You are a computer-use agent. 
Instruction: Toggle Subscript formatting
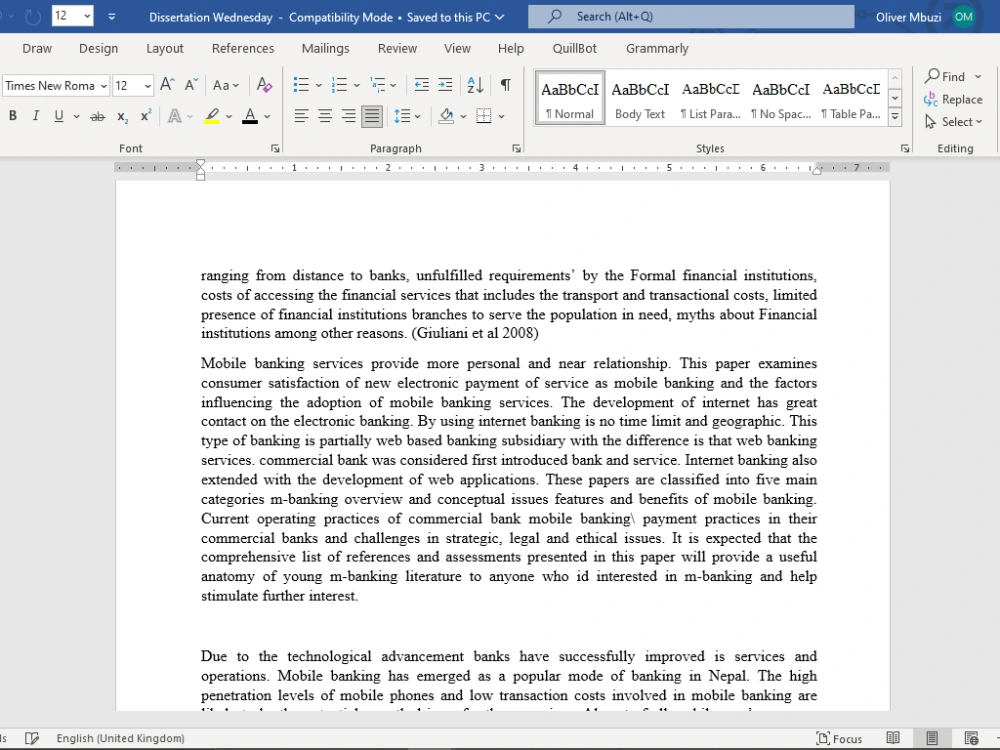click(122, 116)
